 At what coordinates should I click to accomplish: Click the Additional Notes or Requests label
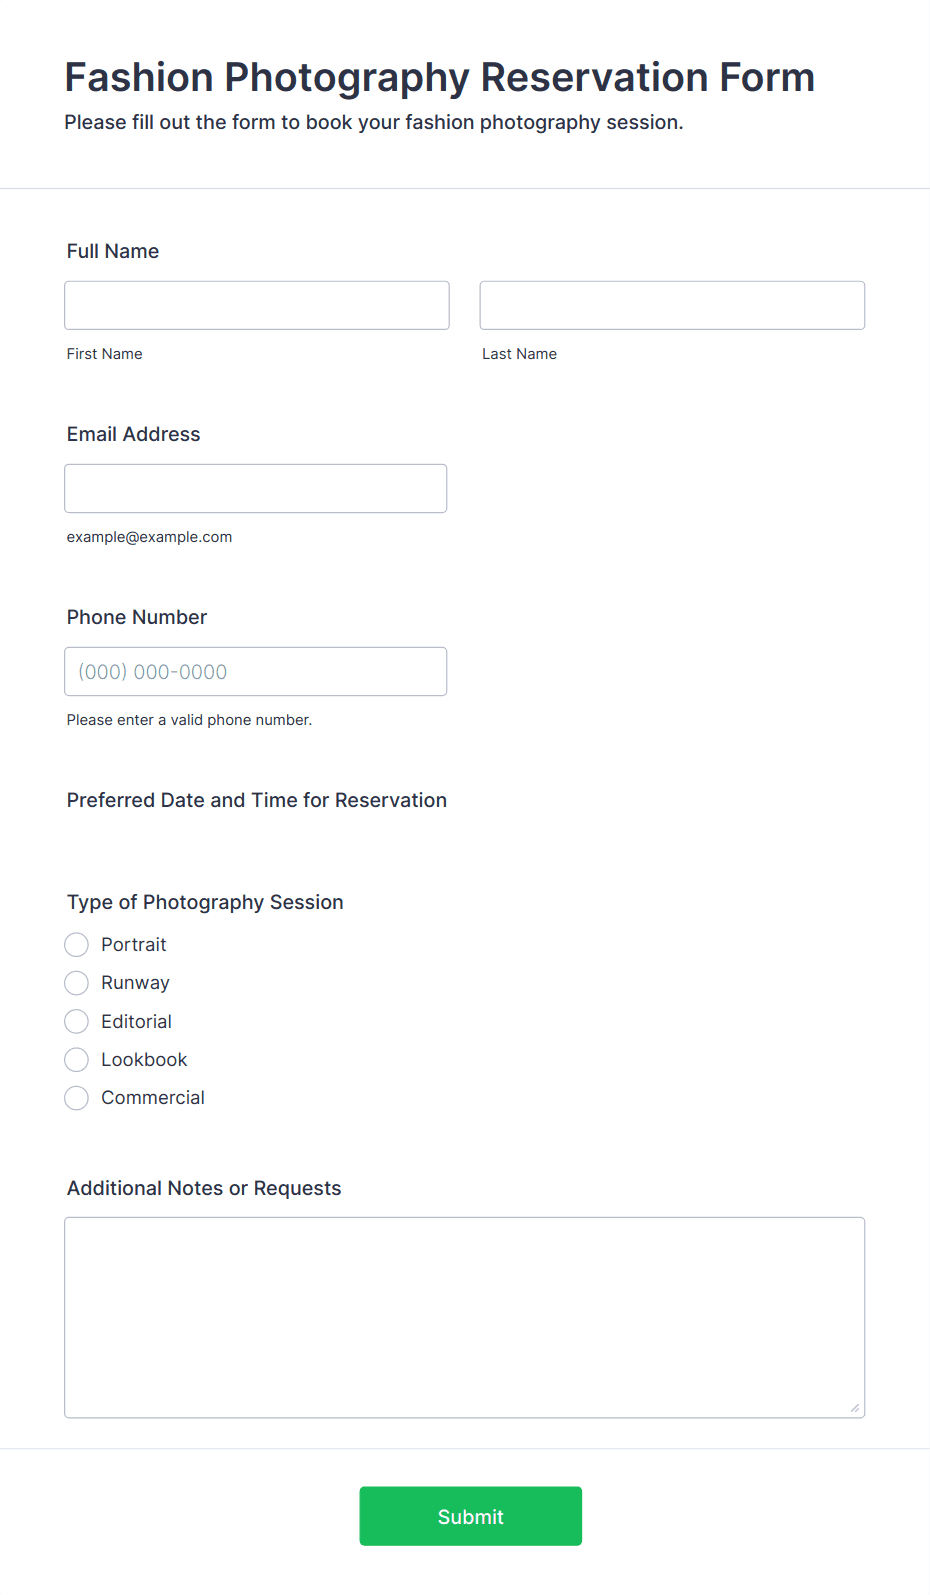[204, 1188]
